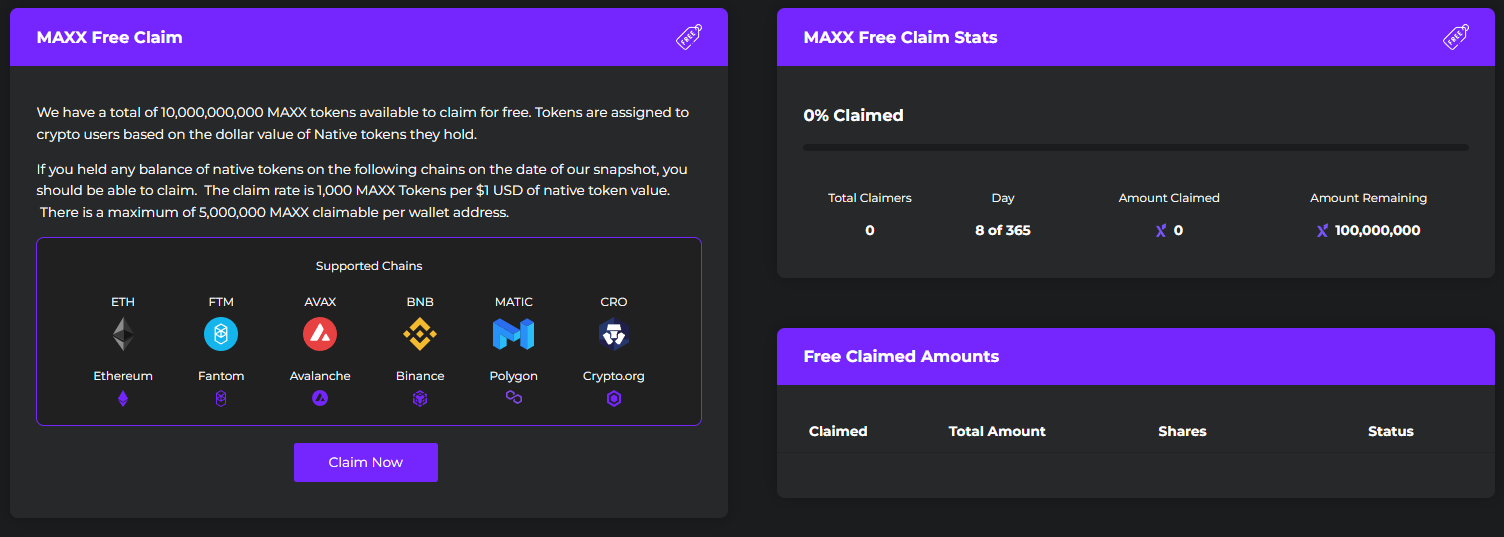1504x537 pixels.
Task: Click the free tag icon in MAXX Free Claim header
Action: 689,37
